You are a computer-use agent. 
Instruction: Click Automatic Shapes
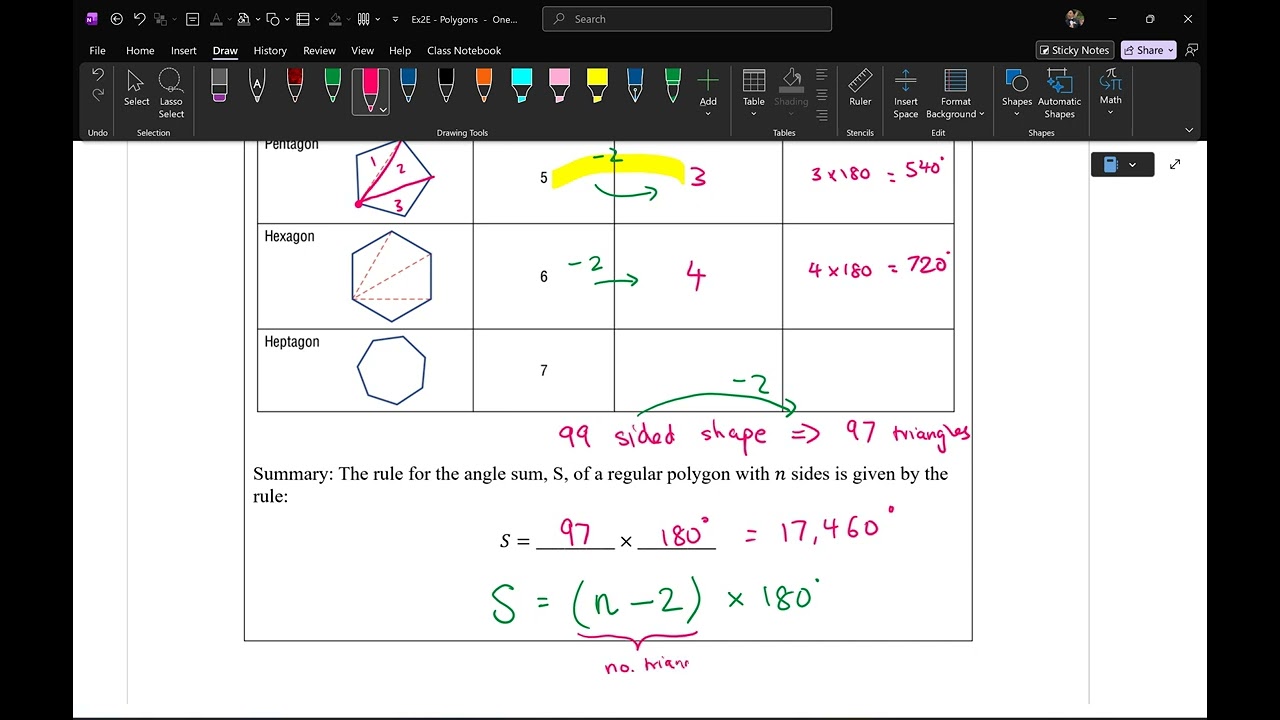1060,93
